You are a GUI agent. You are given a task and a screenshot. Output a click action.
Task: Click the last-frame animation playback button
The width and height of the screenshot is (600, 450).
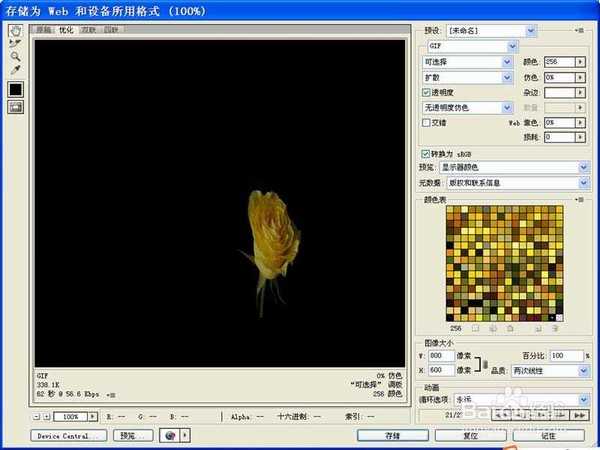click(582, 413)
